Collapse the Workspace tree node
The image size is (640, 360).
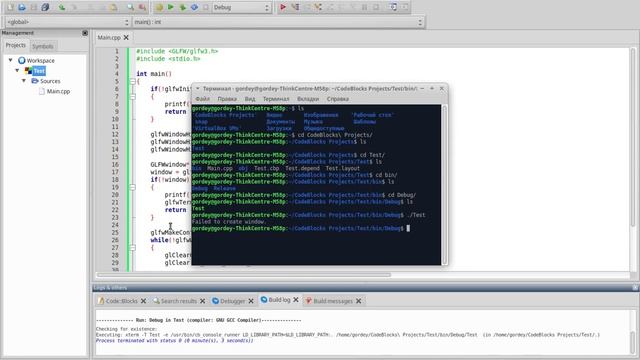(x=11, y=60)
